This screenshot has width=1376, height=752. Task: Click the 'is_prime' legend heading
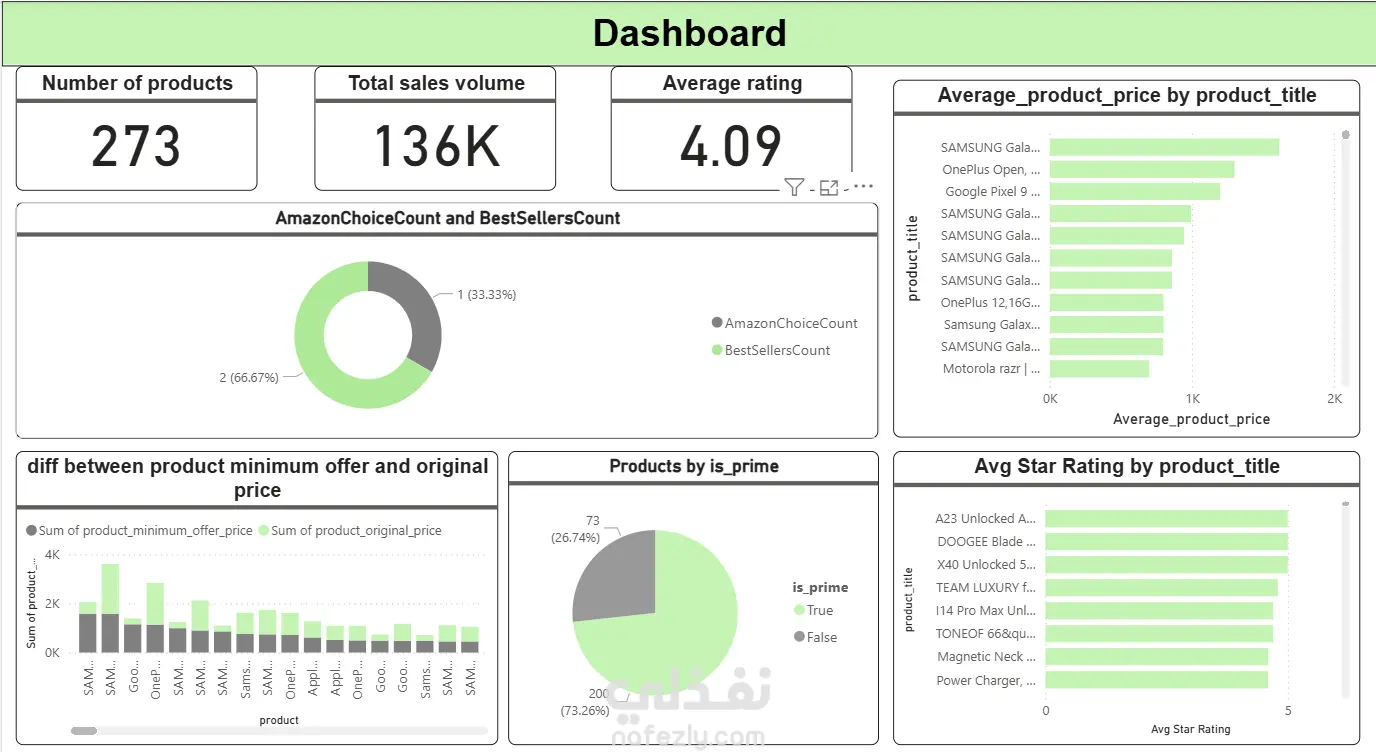pyautogui.click(x=820, y=587)
